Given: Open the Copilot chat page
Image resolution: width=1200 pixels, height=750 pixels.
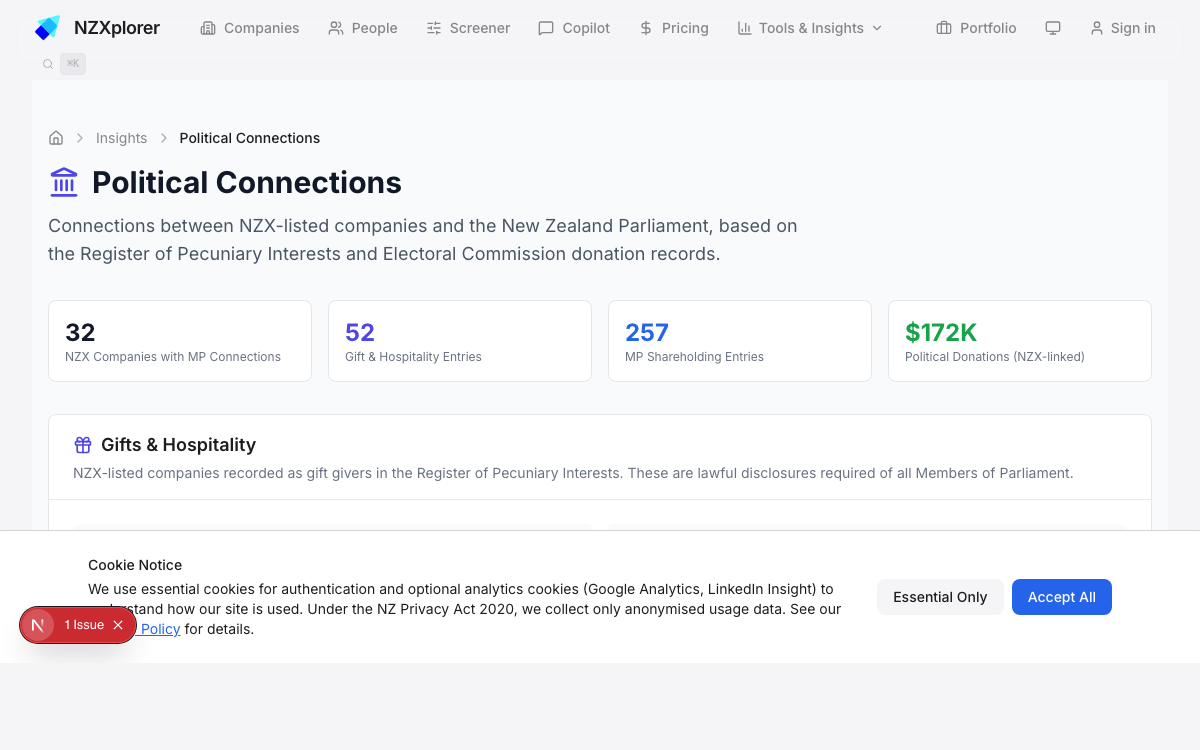Looking at the screenshot, I should click(574, 28).
